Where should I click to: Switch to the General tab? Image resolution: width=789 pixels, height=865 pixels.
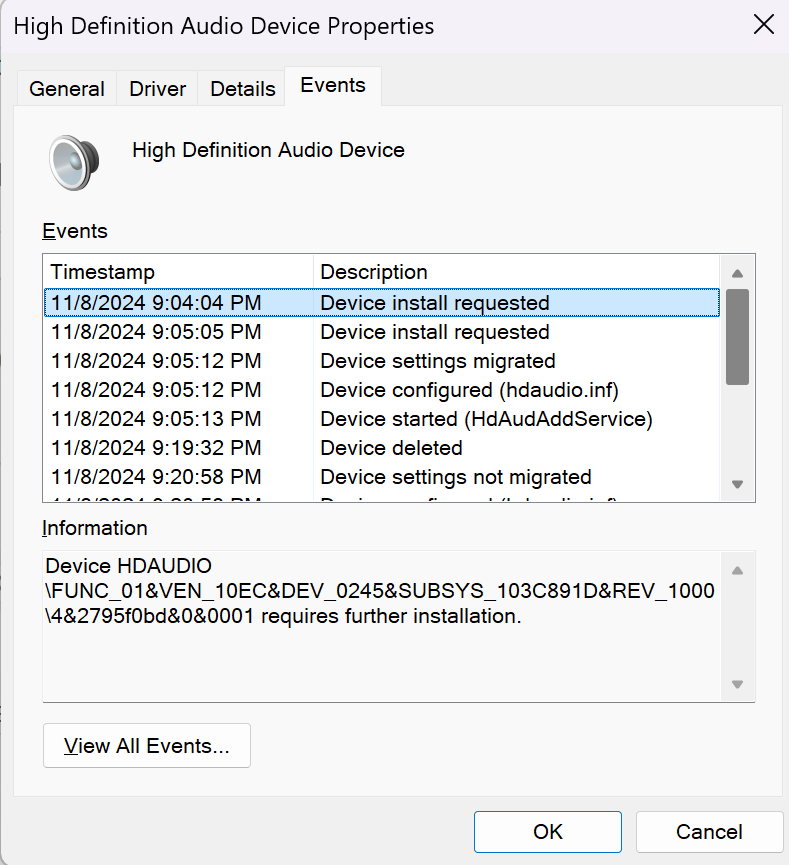(66, 89)
